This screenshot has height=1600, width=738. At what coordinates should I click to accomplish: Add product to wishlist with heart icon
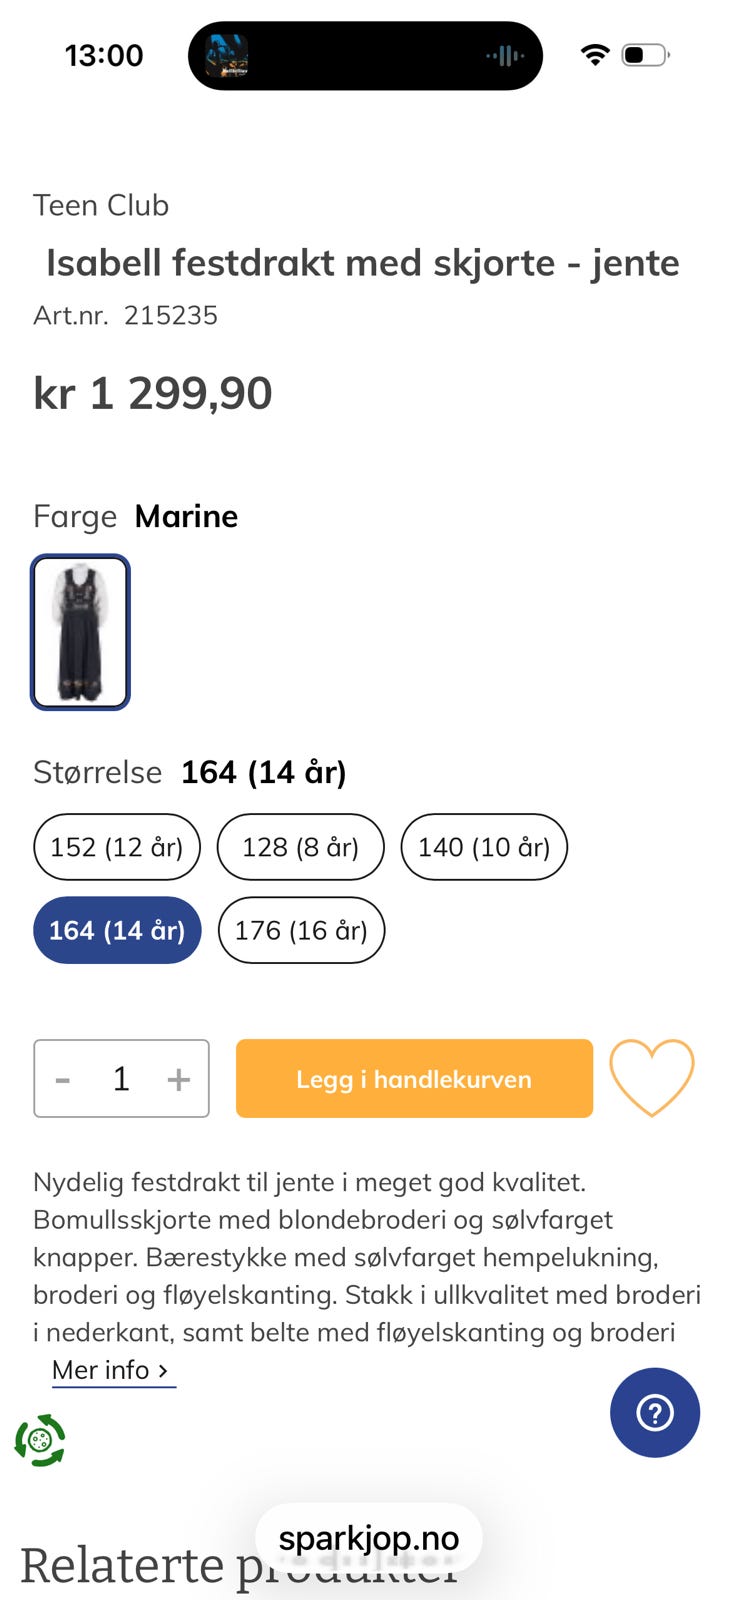click(651, 1077)
